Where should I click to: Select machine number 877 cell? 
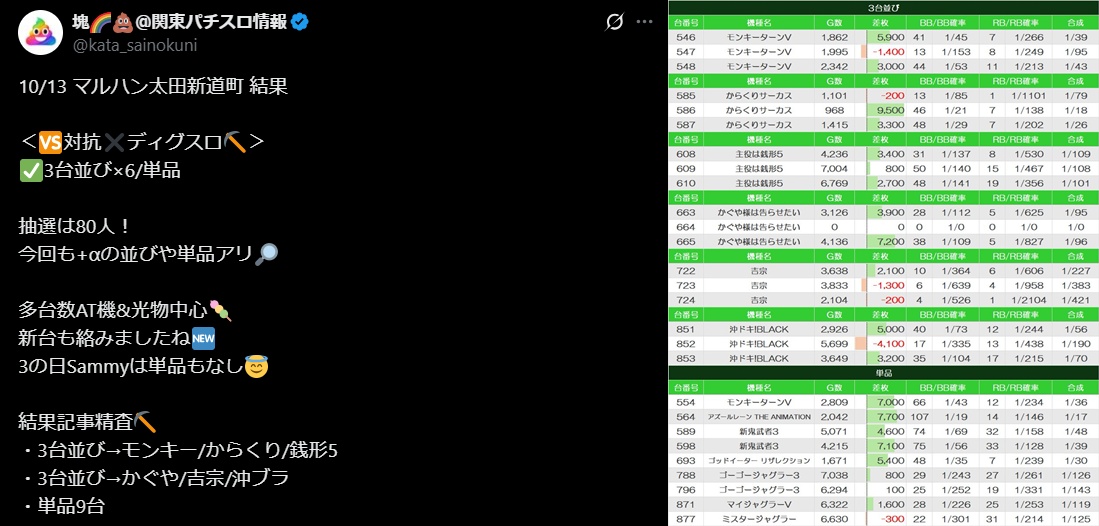click(687, 519)
